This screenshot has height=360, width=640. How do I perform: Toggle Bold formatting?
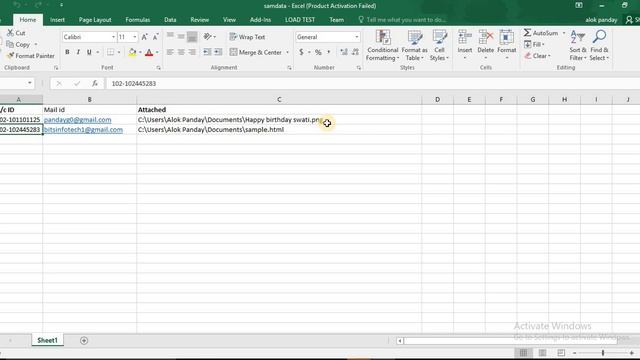pyautogui.click(x=67, y=52)
